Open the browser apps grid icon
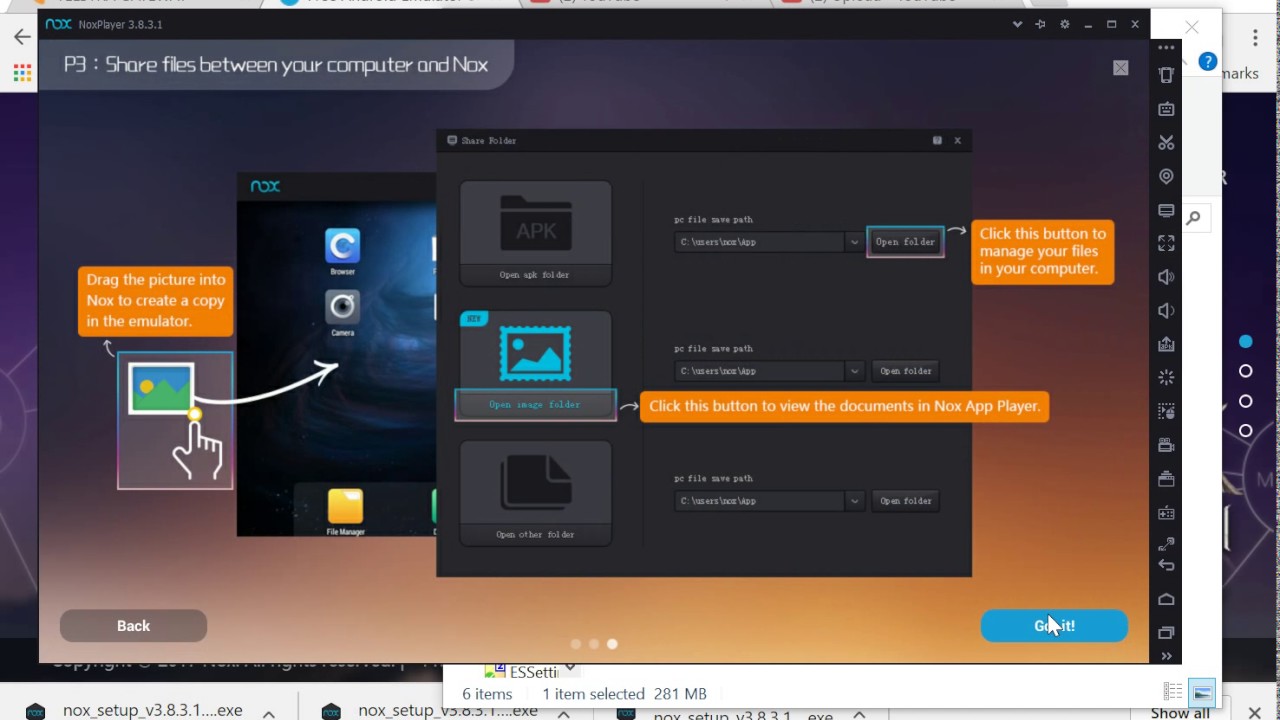Image resolution: width=1280 pixels, height=720 pixels. coord(22,73)
